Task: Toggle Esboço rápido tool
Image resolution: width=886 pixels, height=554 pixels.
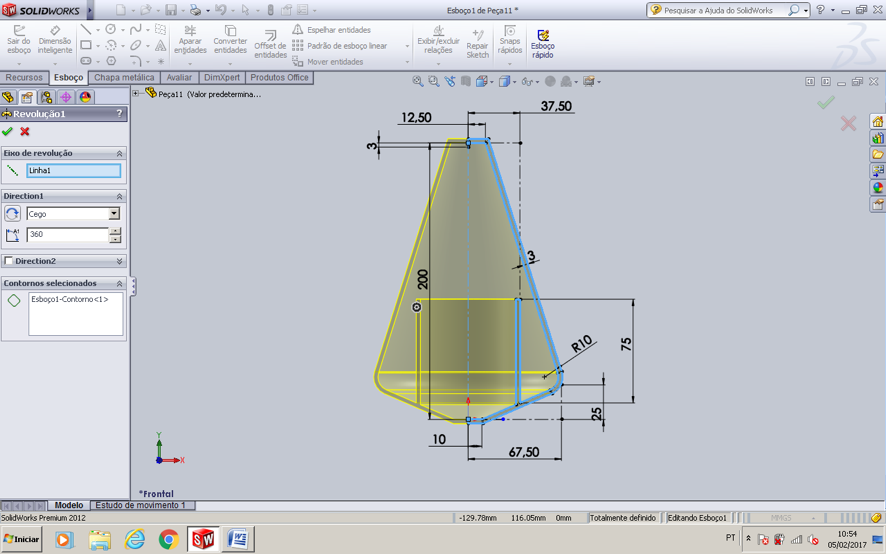Action: 542,44
